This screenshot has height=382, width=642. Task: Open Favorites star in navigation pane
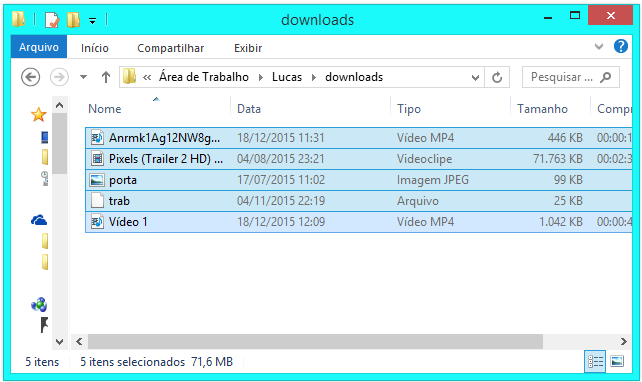coord(38,115)
